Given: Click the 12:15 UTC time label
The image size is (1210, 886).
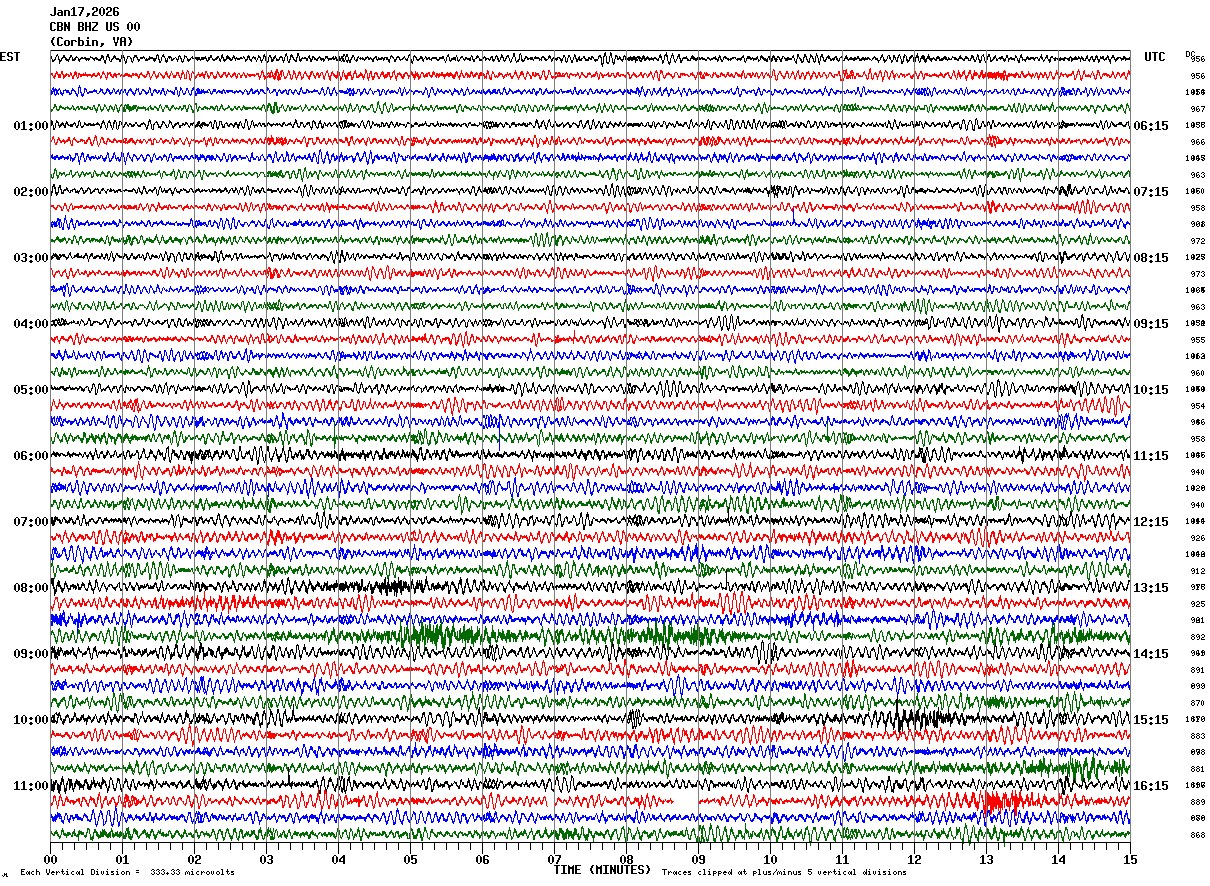Looking at the screenshot, I should point(1151,522).
